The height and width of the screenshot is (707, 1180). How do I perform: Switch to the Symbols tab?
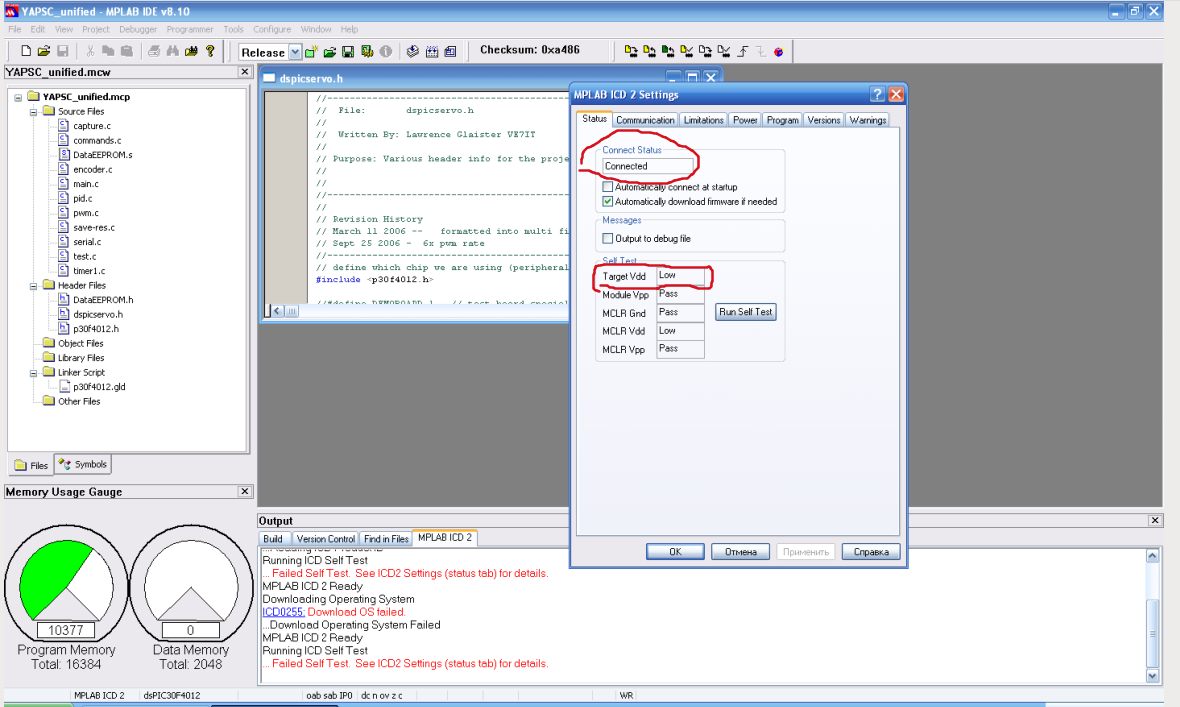point(84,465)
